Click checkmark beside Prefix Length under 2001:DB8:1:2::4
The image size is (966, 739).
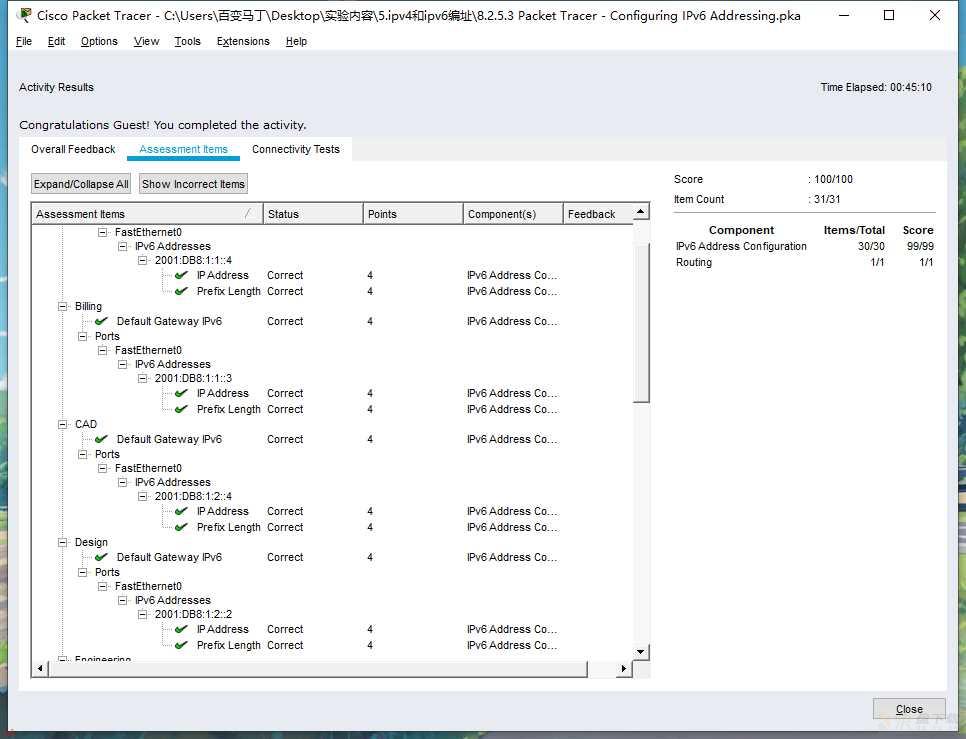pos(181,527)
